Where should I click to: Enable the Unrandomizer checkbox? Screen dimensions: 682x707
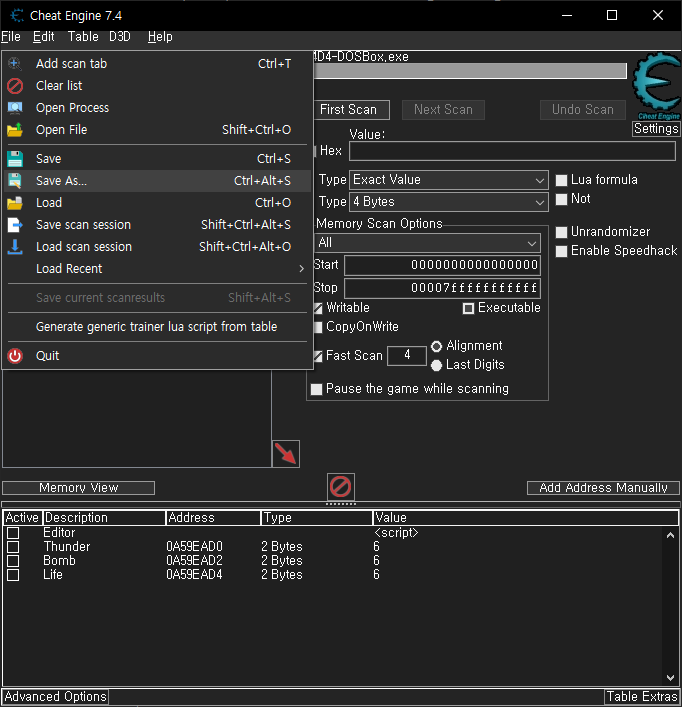coord(561,232)
